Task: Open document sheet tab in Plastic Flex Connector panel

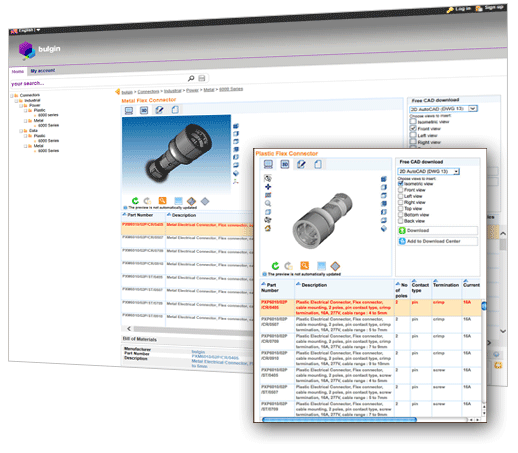Action: pos(318,164)
